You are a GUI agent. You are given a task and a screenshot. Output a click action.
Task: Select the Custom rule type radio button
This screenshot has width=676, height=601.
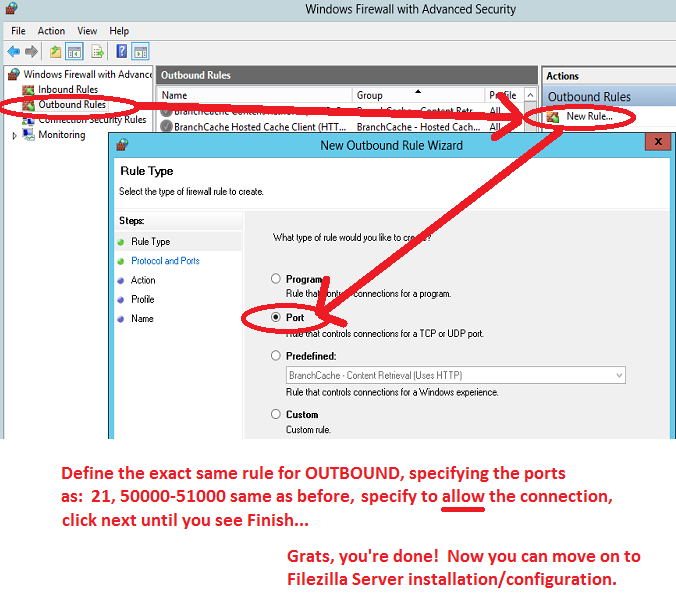[x=276, y=414]
